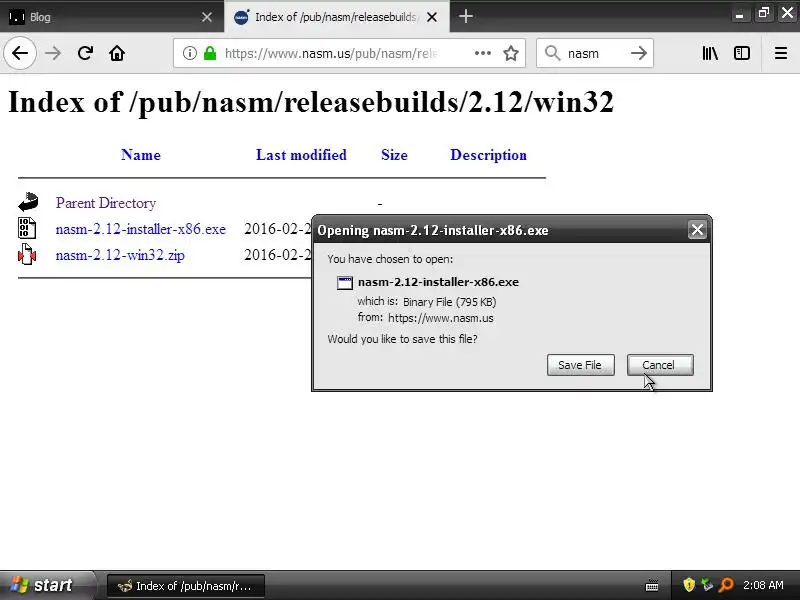This screenshot has width=800, height=600.
Task: Open page actions three-dot menu
Action: 483,53
